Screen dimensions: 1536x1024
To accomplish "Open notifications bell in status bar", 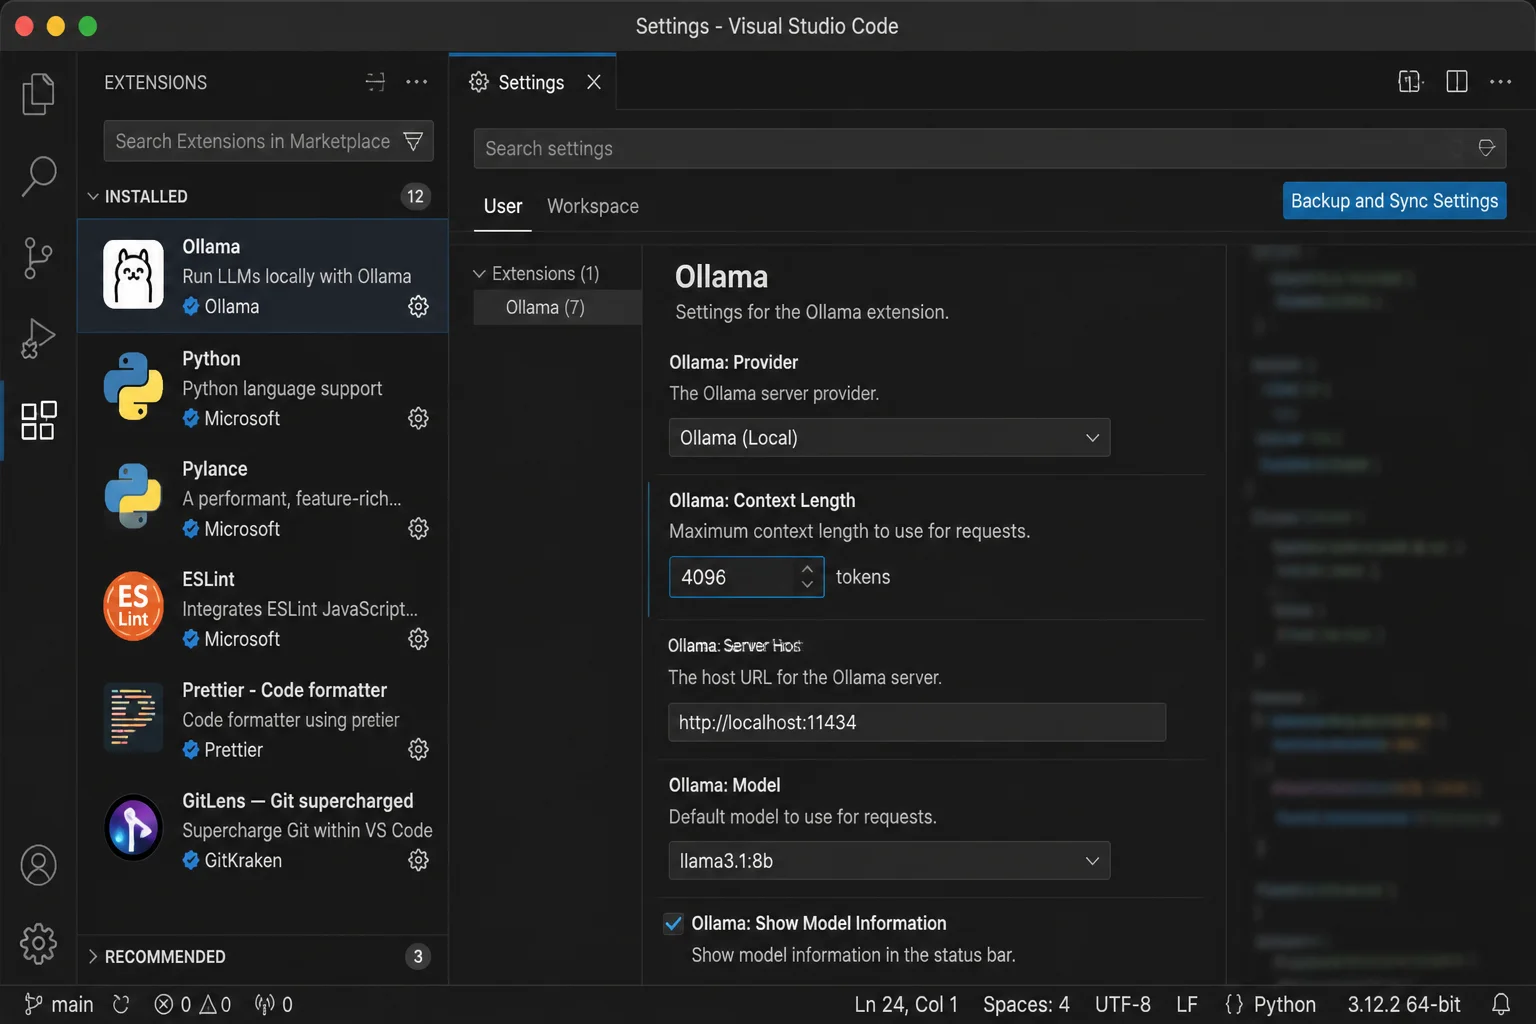I will [x=1501, y=1004].
